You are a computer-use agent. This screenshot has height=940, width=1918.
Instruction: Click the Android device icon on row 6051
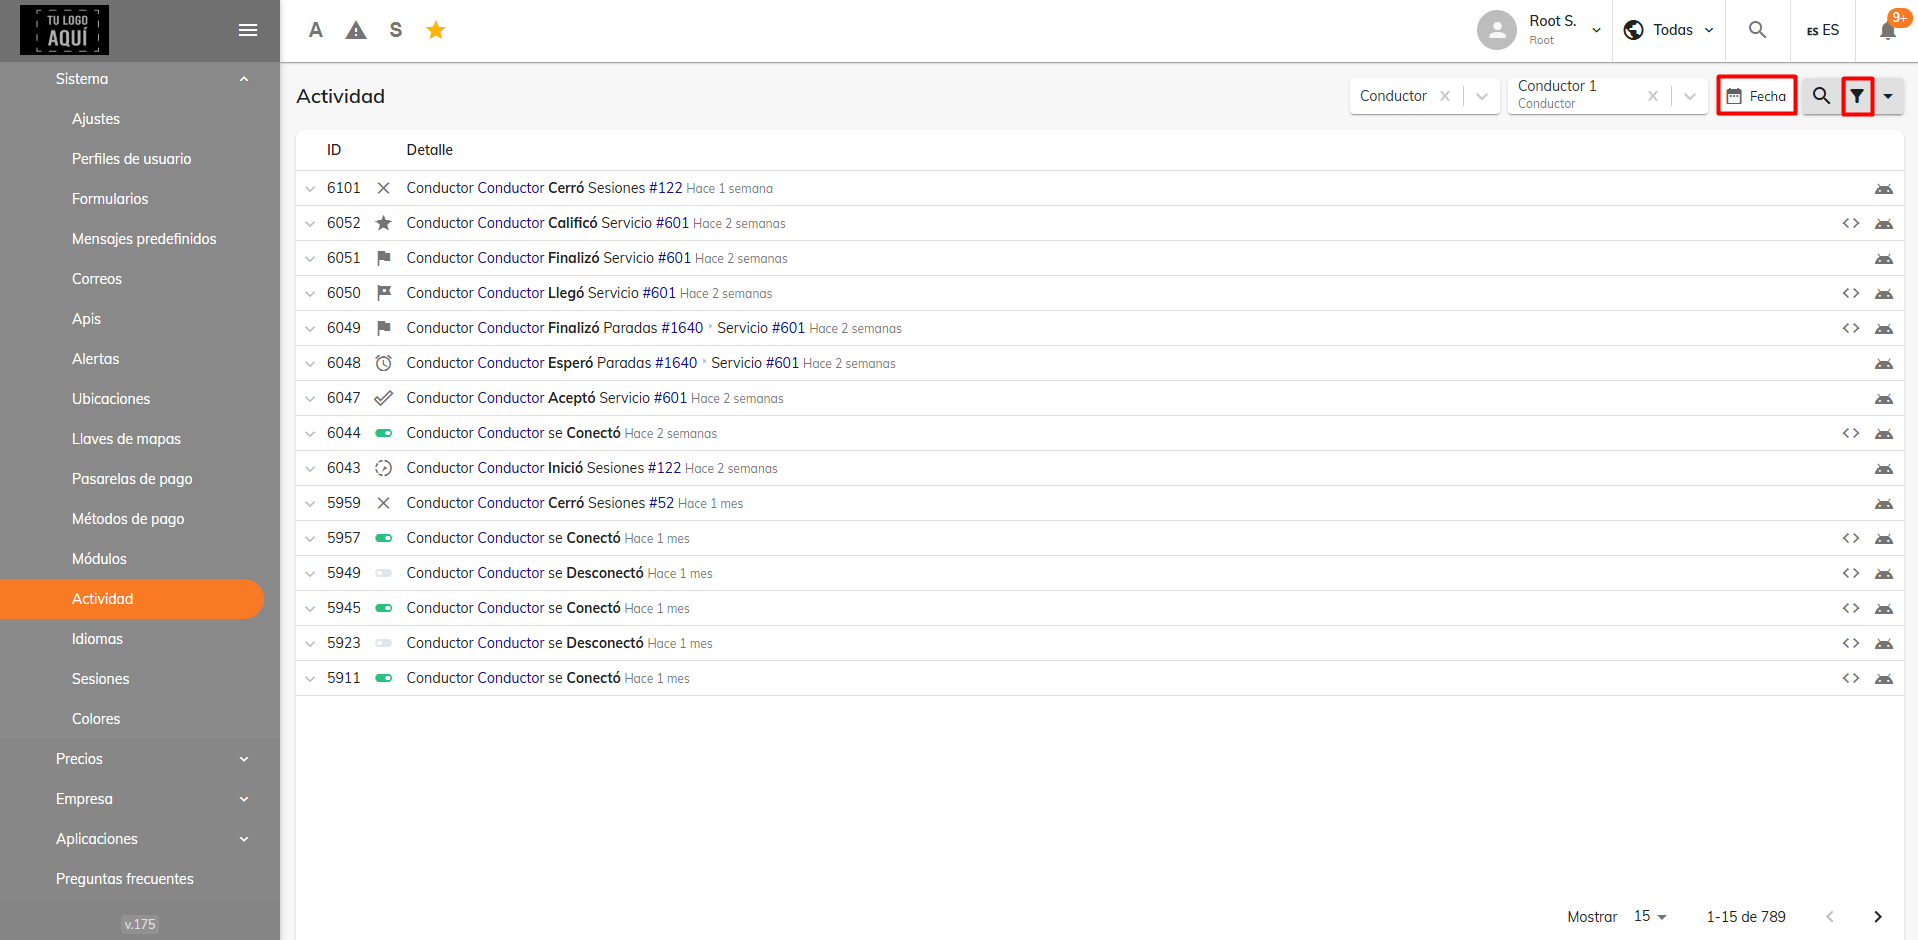[x=1884, y=259]
